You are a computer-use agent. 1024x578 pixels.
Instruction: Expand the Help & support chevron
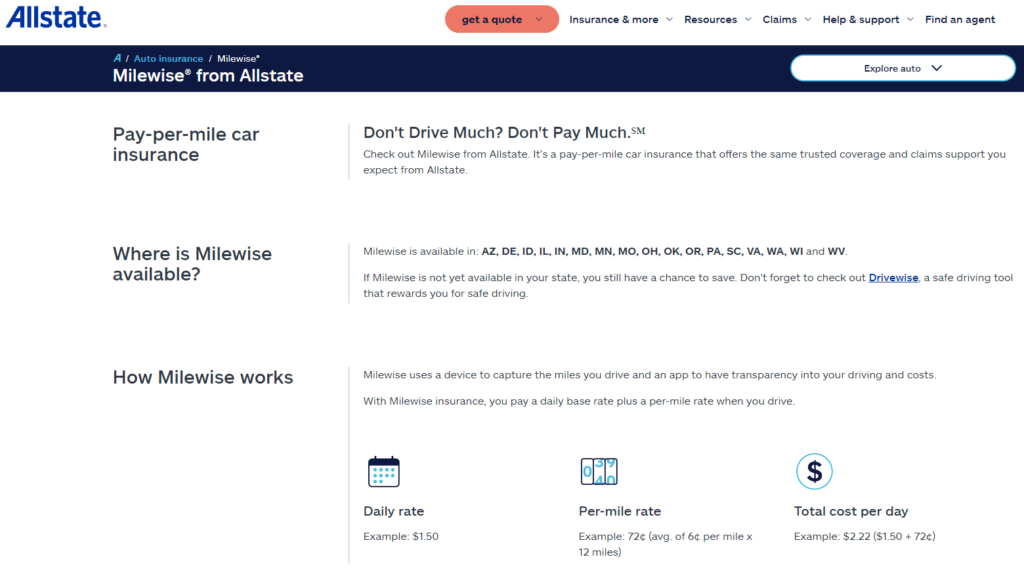pyautogui.click(x=911, y=18)
